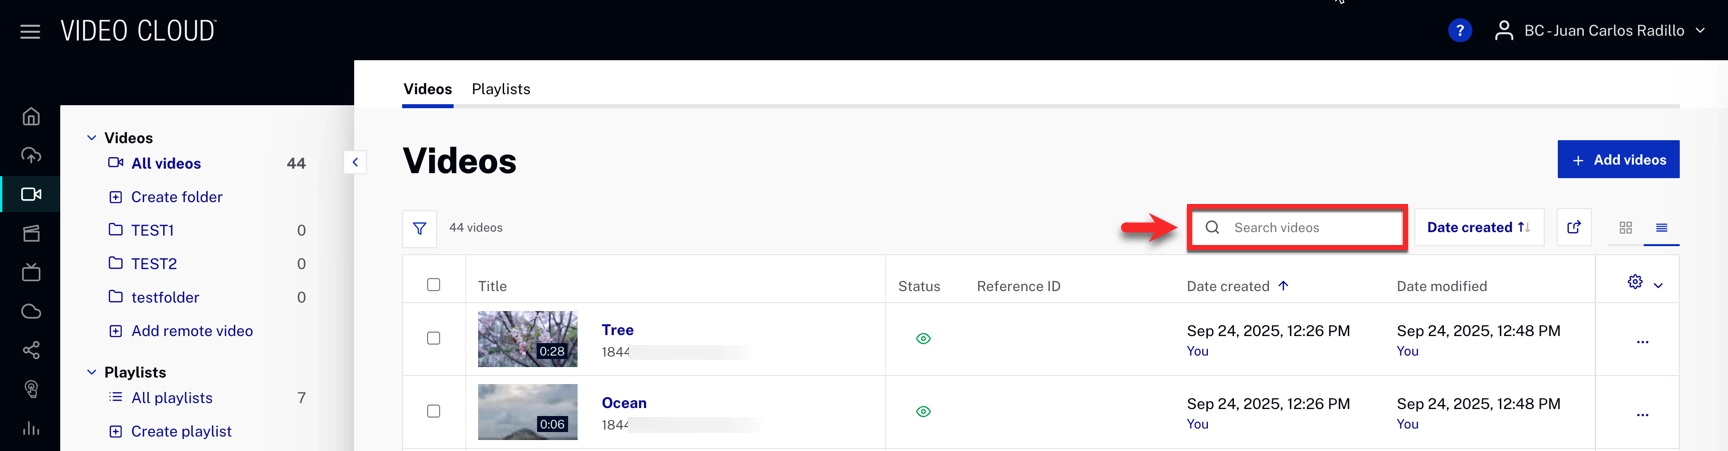Switch to list view
Image resolution: width=1728 pixels, height=451 pixels.
(1661, 228)
